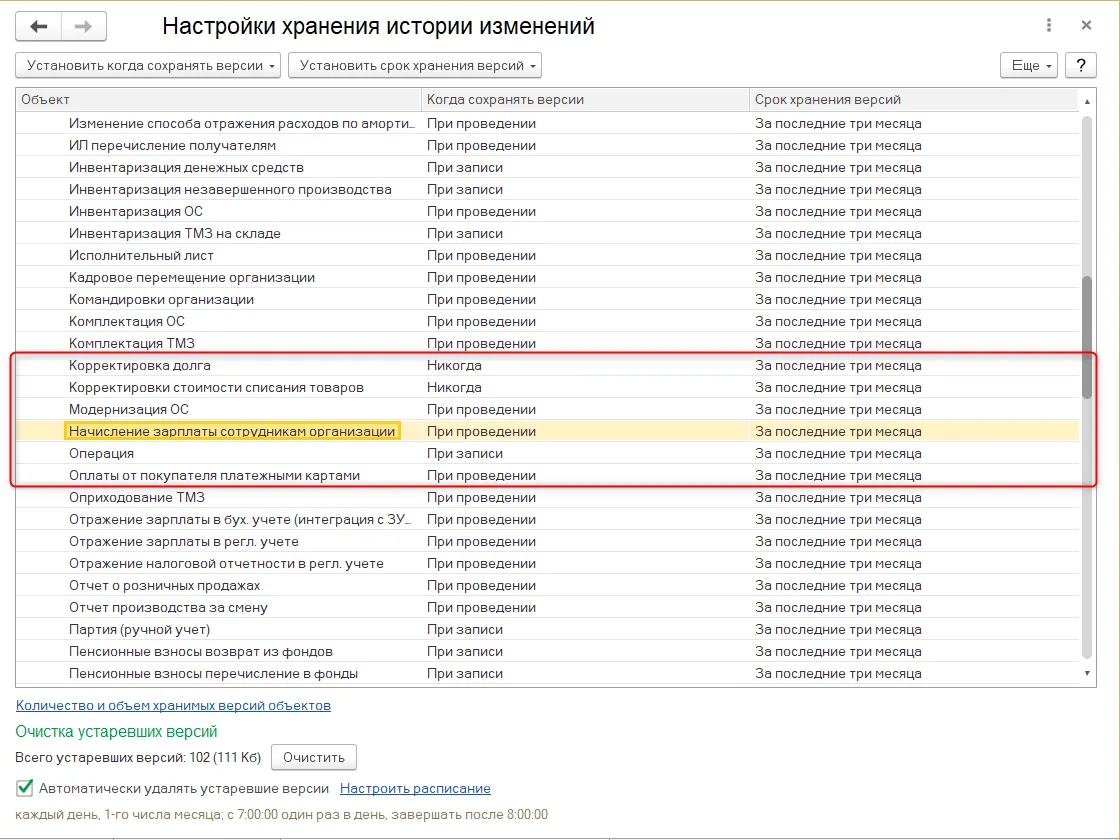Select row 'Партия (ручной учет)'
Image resolution: width=1120 pixels, height=840 pixels.
[x=547, y=630]
